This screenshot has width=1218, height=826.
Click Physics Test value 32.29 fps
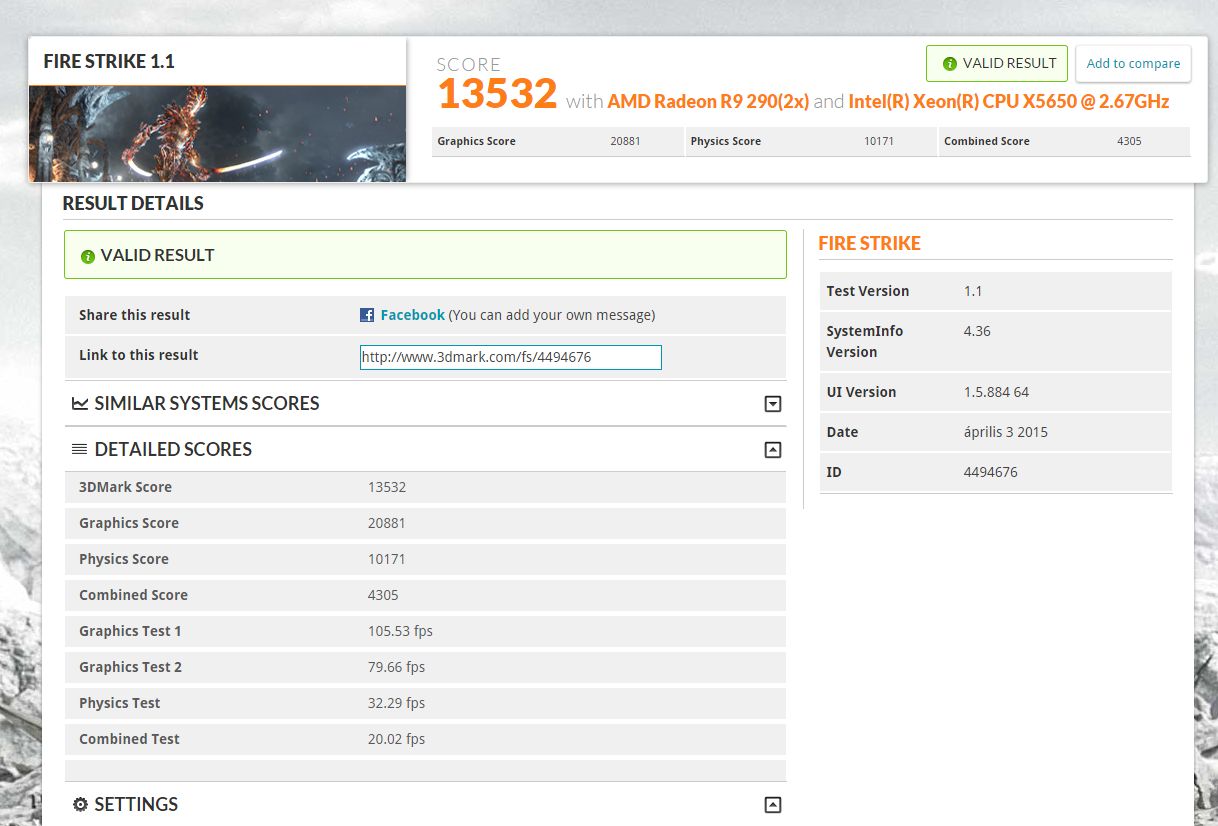(396, 703)
